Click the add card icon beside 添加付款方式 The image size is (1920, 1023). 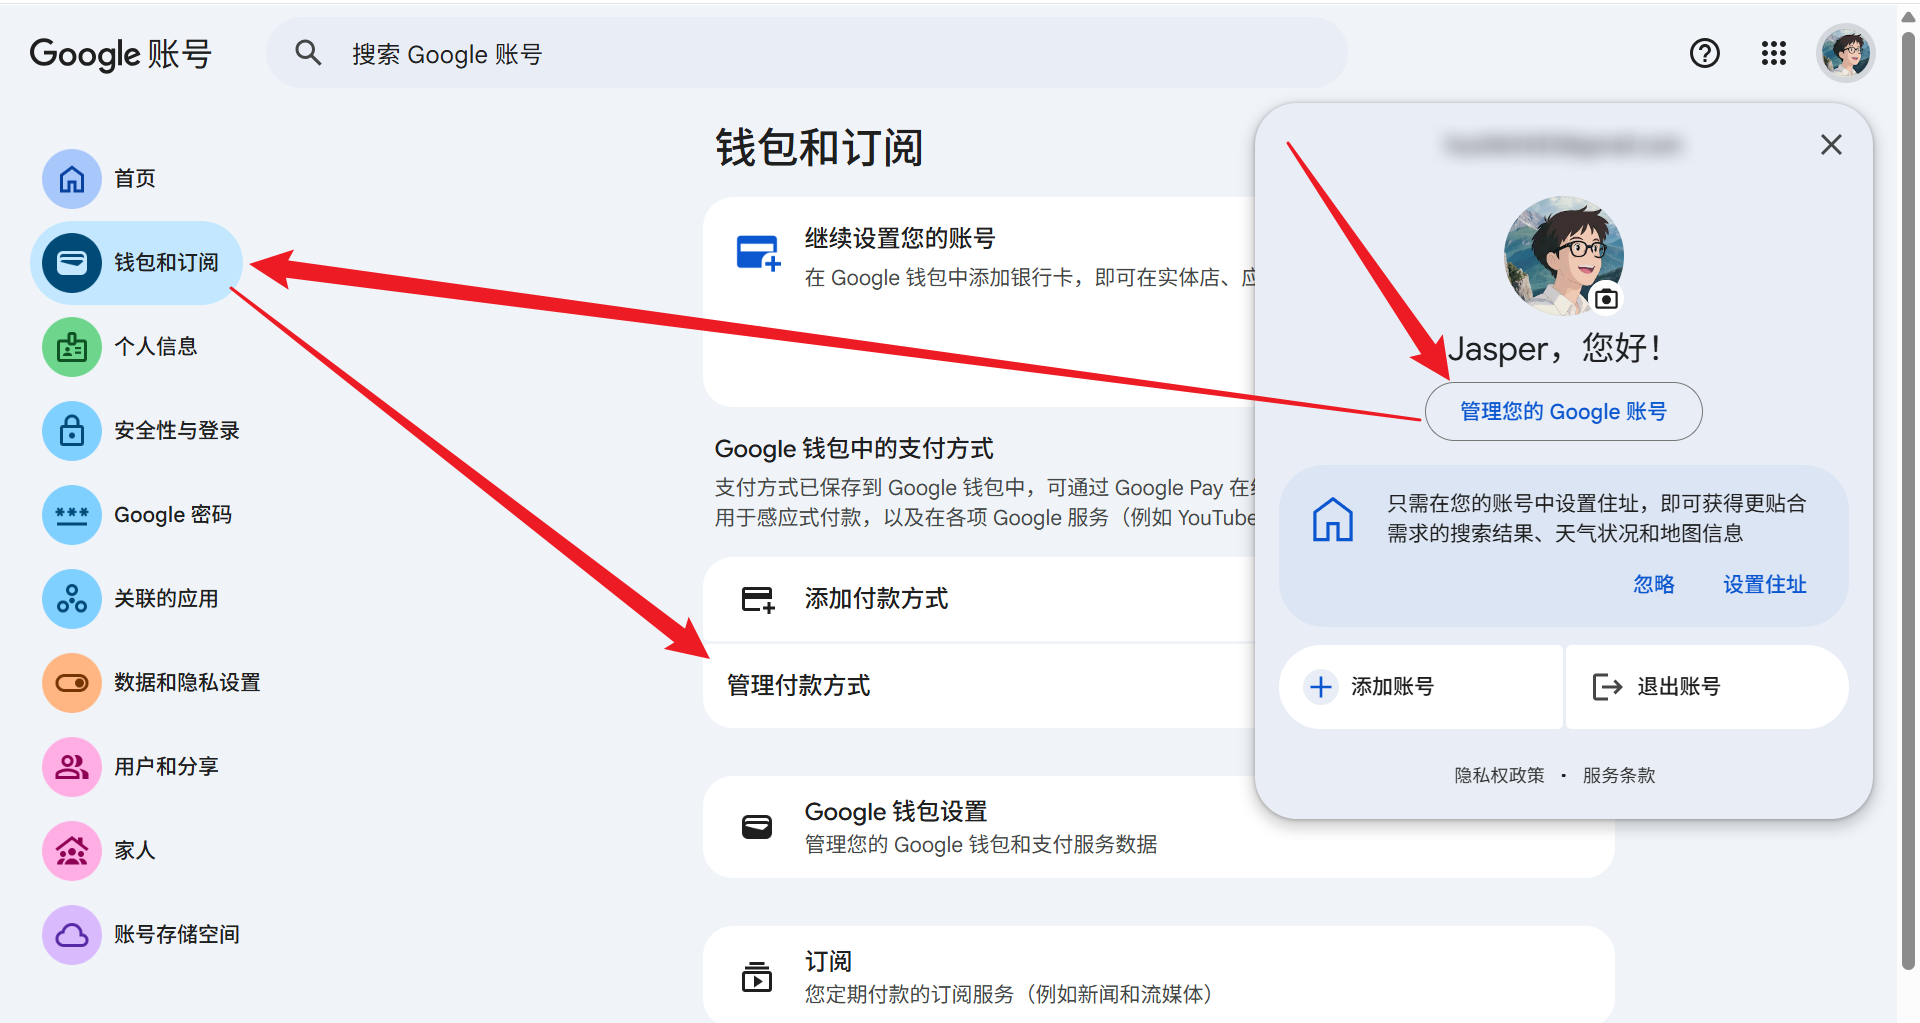point(758,599)
